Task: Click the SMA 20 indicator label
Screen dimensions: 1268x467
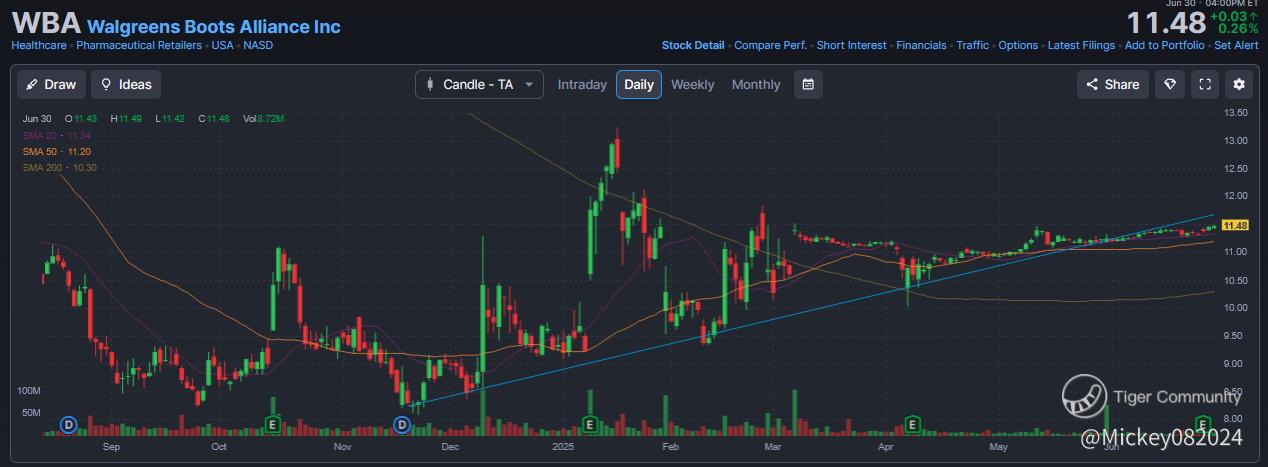Action: click(x=57, y=135)
